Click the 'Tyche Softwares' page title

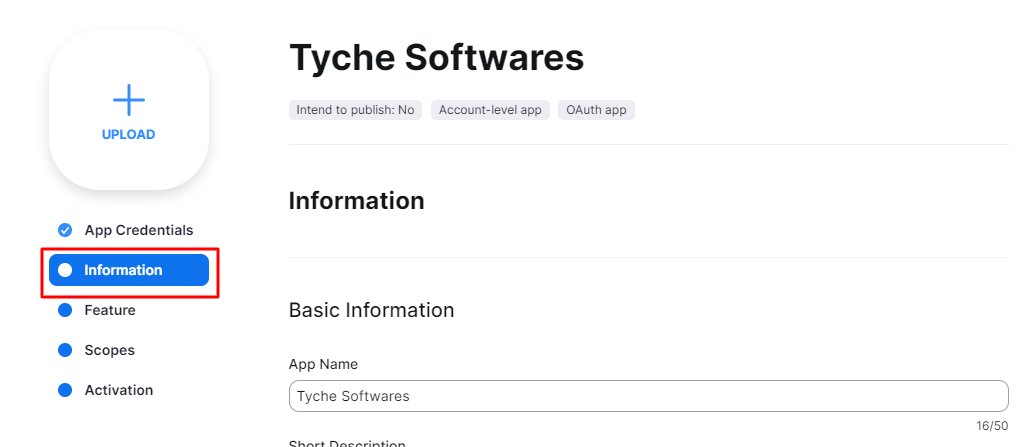pos(437,57)
